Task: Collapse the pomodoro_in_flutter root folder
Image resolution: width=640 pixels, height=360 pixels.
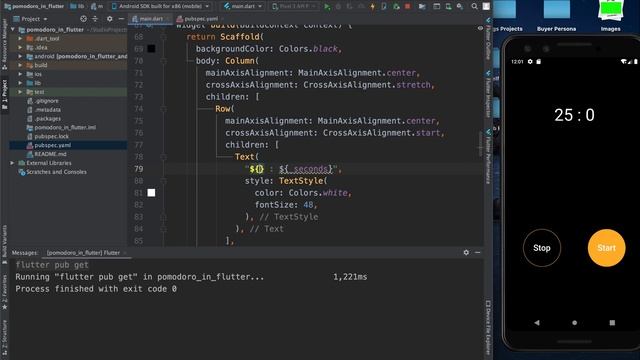Action: pyautogui.click(x=13, y=30)
